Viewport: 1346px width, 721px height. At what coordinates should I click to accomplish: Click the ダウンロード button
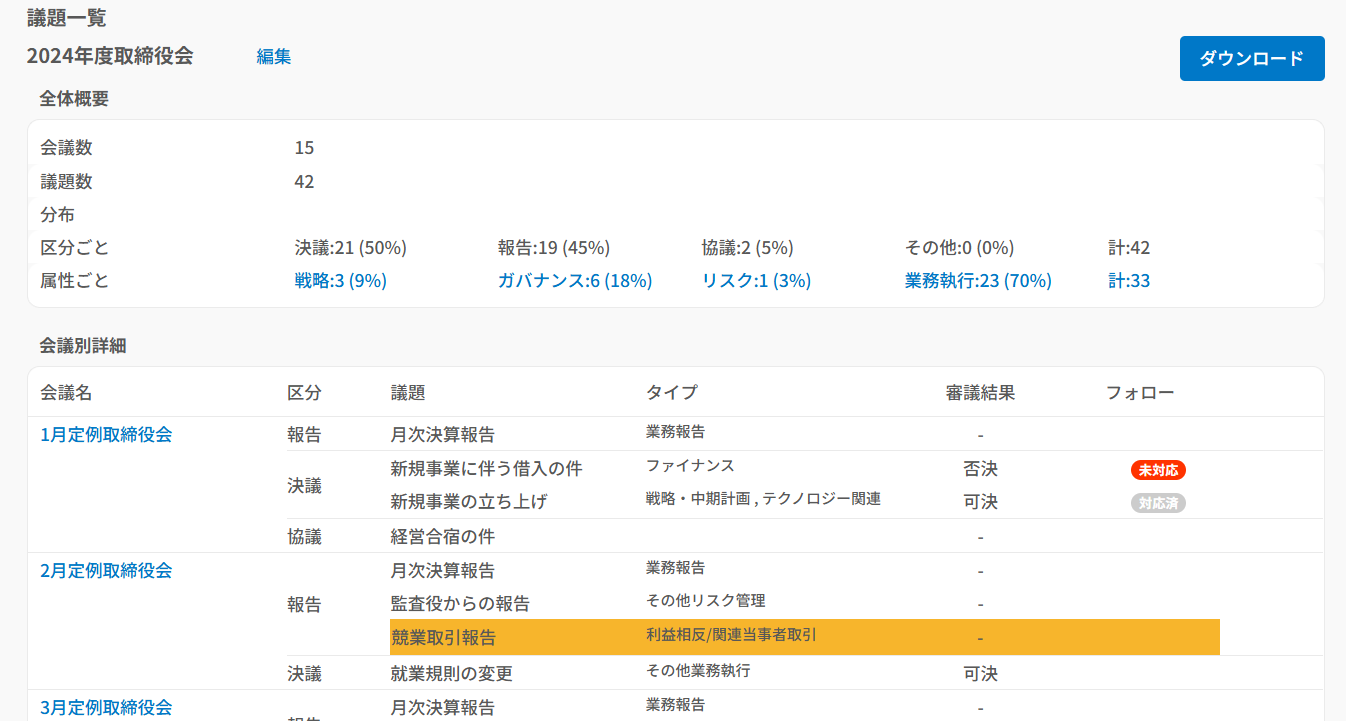coord(1252,59)
